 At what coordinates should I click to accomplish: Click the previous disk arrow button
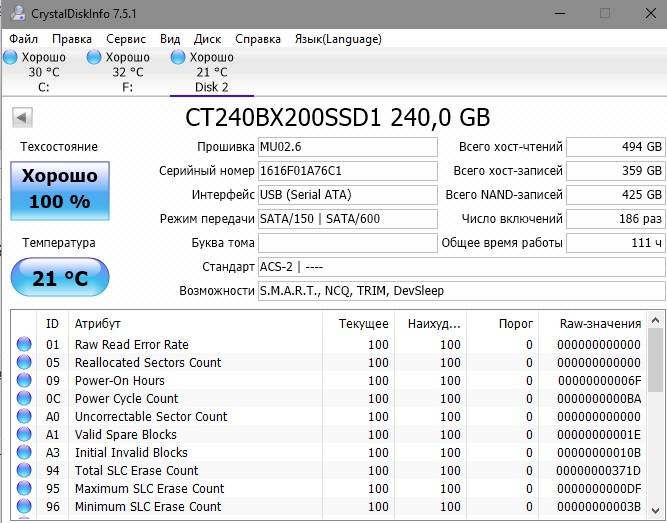pyautogui.click(x=21, y=118)
